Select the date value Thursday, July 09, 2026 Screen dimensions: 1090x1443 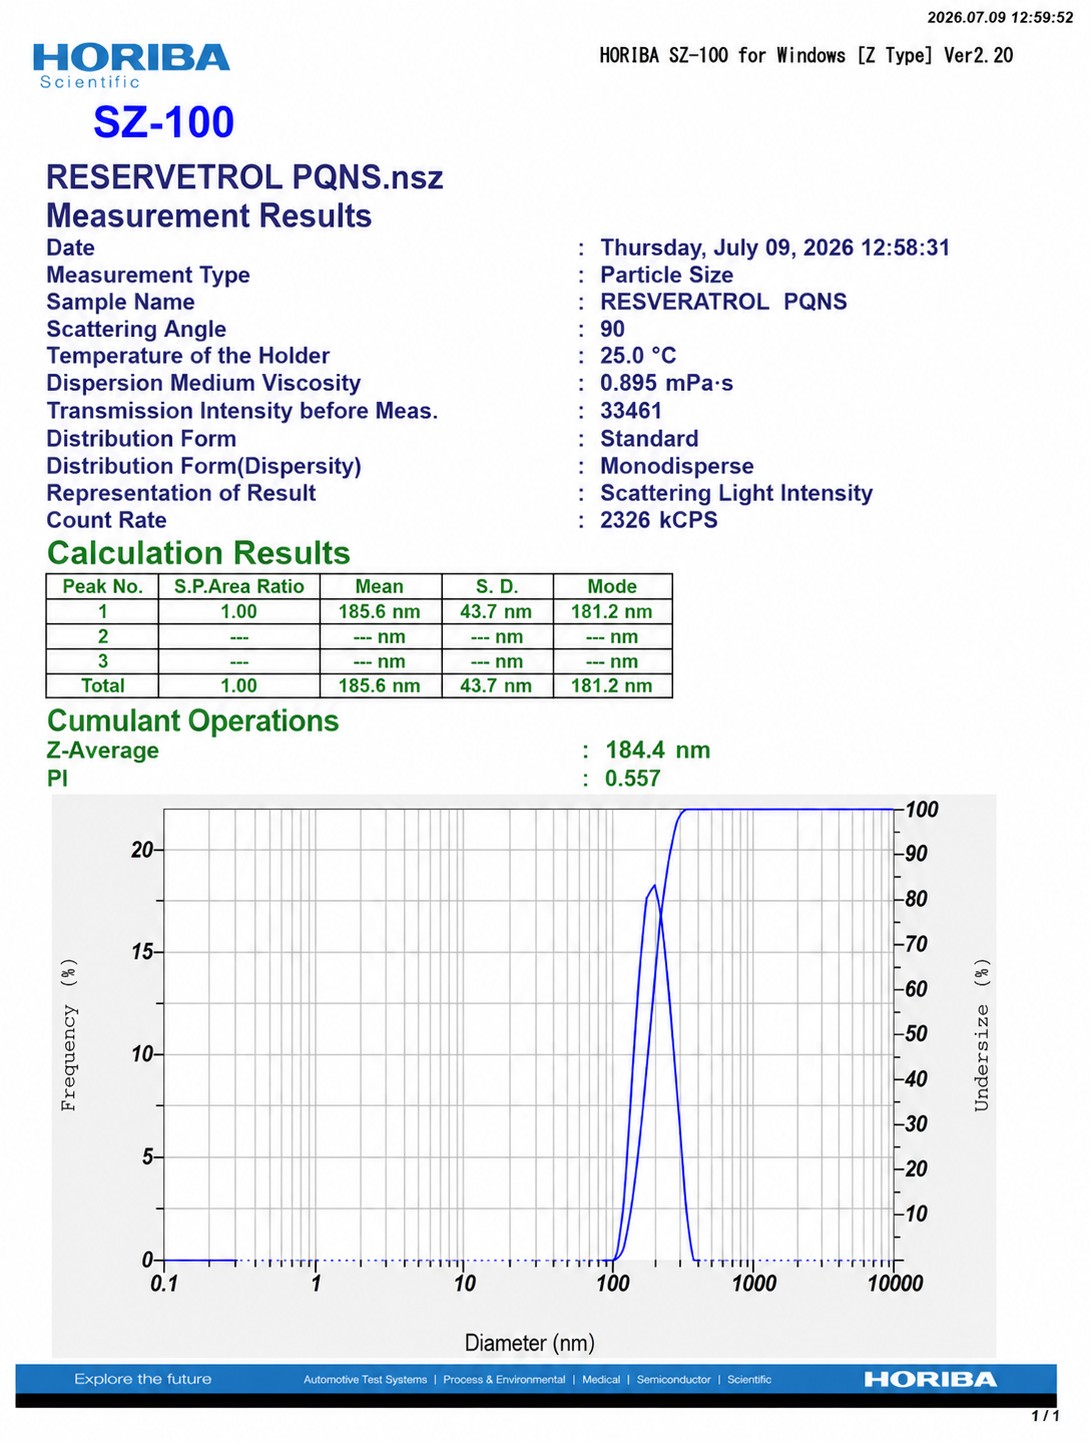click(x=727, y=248)
